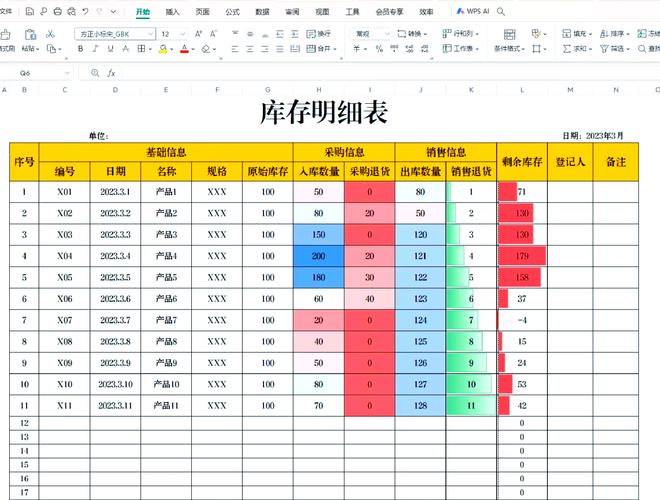660x500 pixels.
Task: Click the Decrease Font Size icon
Action: (x=213, y=34)
